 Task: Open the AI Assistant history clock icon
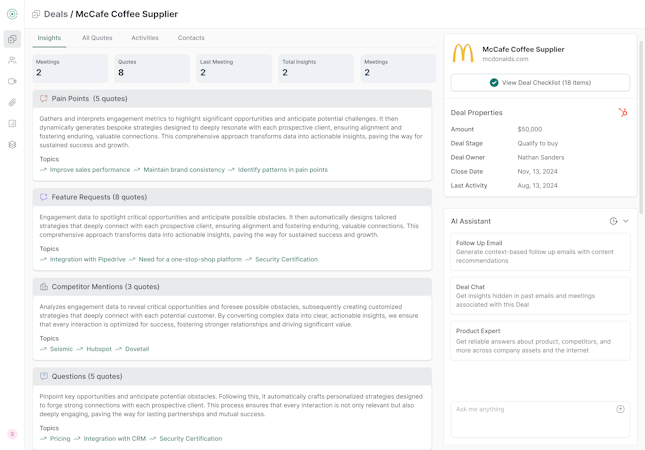pyautogui.click(x=613, y=221)
